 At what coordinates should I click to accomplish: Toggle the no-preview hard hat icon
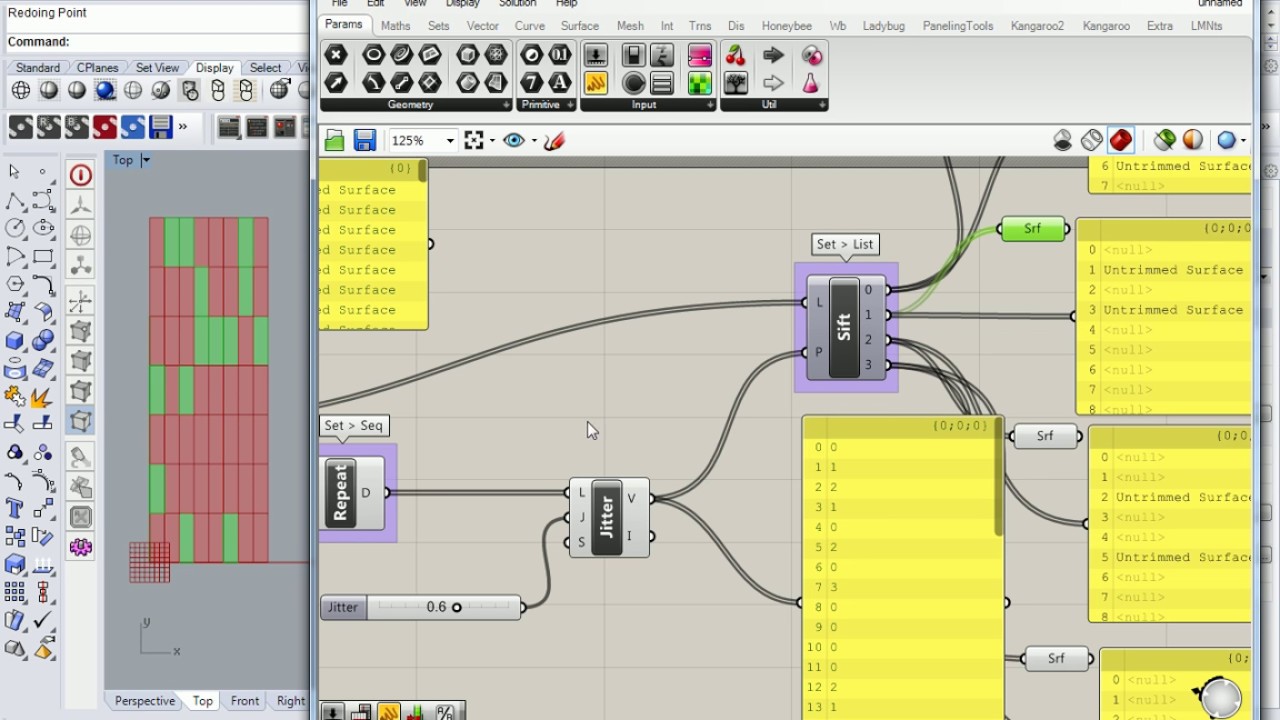tap(1063, 141)
